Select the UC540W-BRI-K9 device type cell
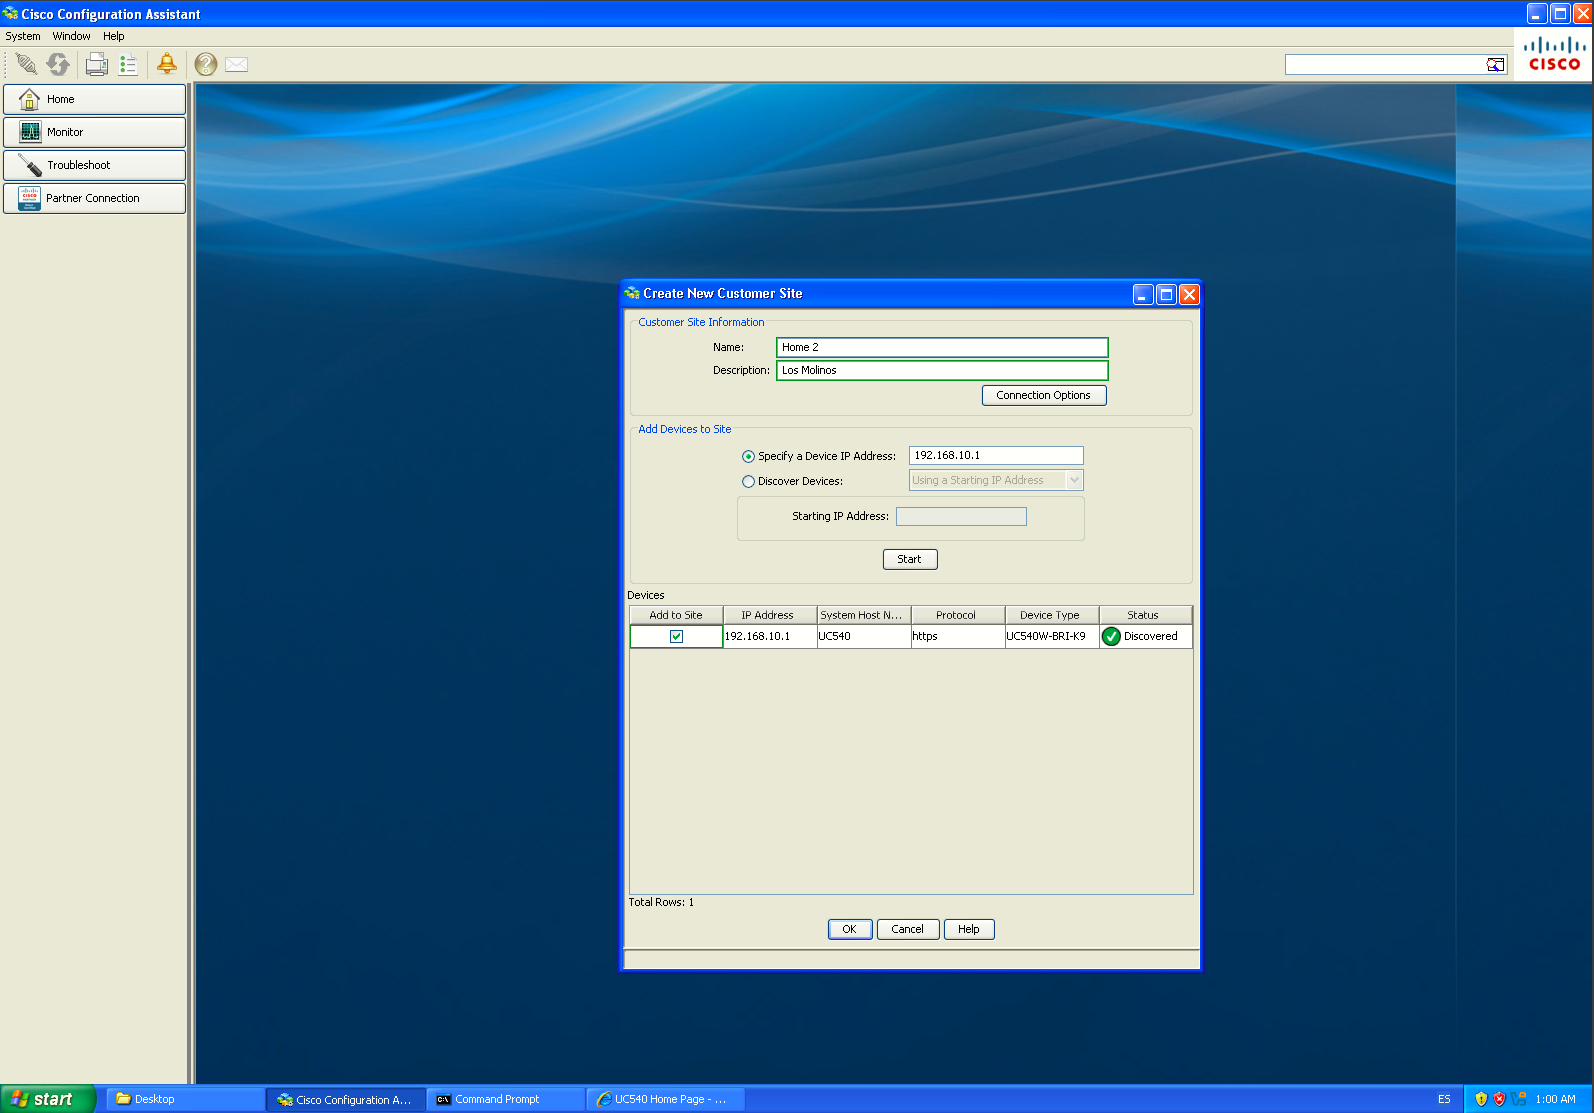The image size is (1594, 1113). coord(1050,636)
